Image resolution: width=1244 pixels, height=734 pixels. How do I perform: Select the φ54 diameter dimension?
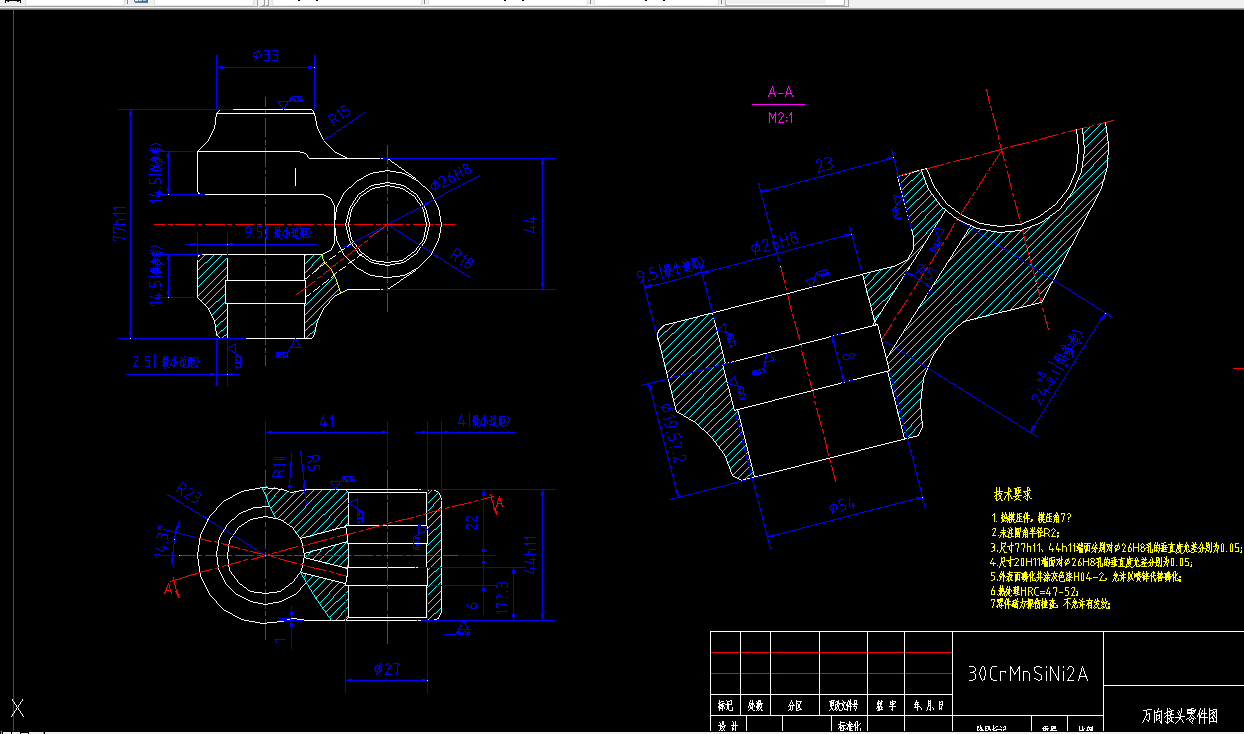point(844,508)
